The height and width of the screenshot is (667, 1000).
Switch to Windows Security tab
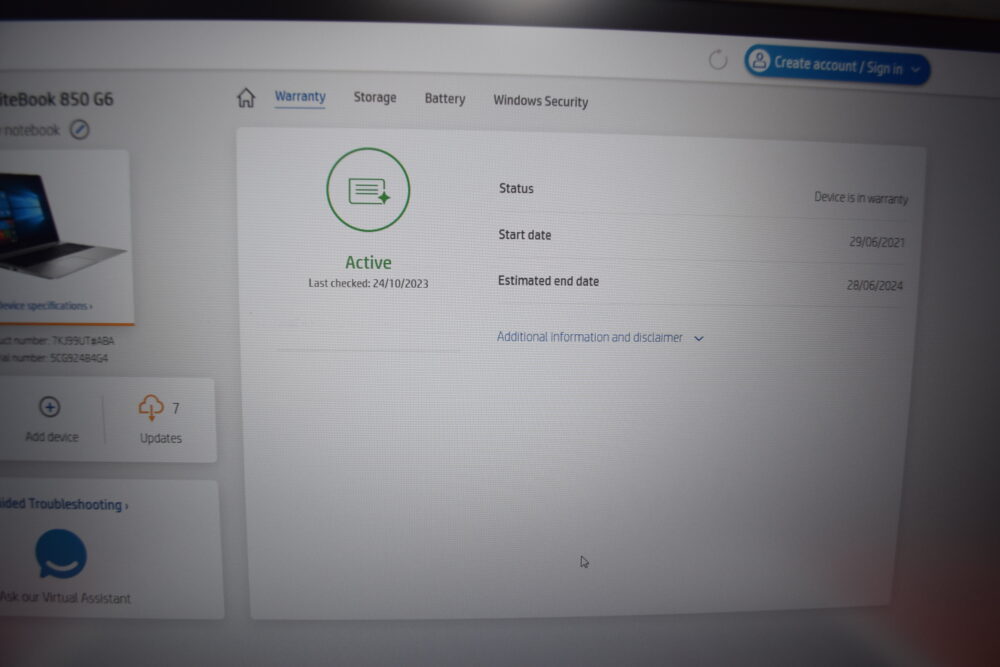(540, 101)
